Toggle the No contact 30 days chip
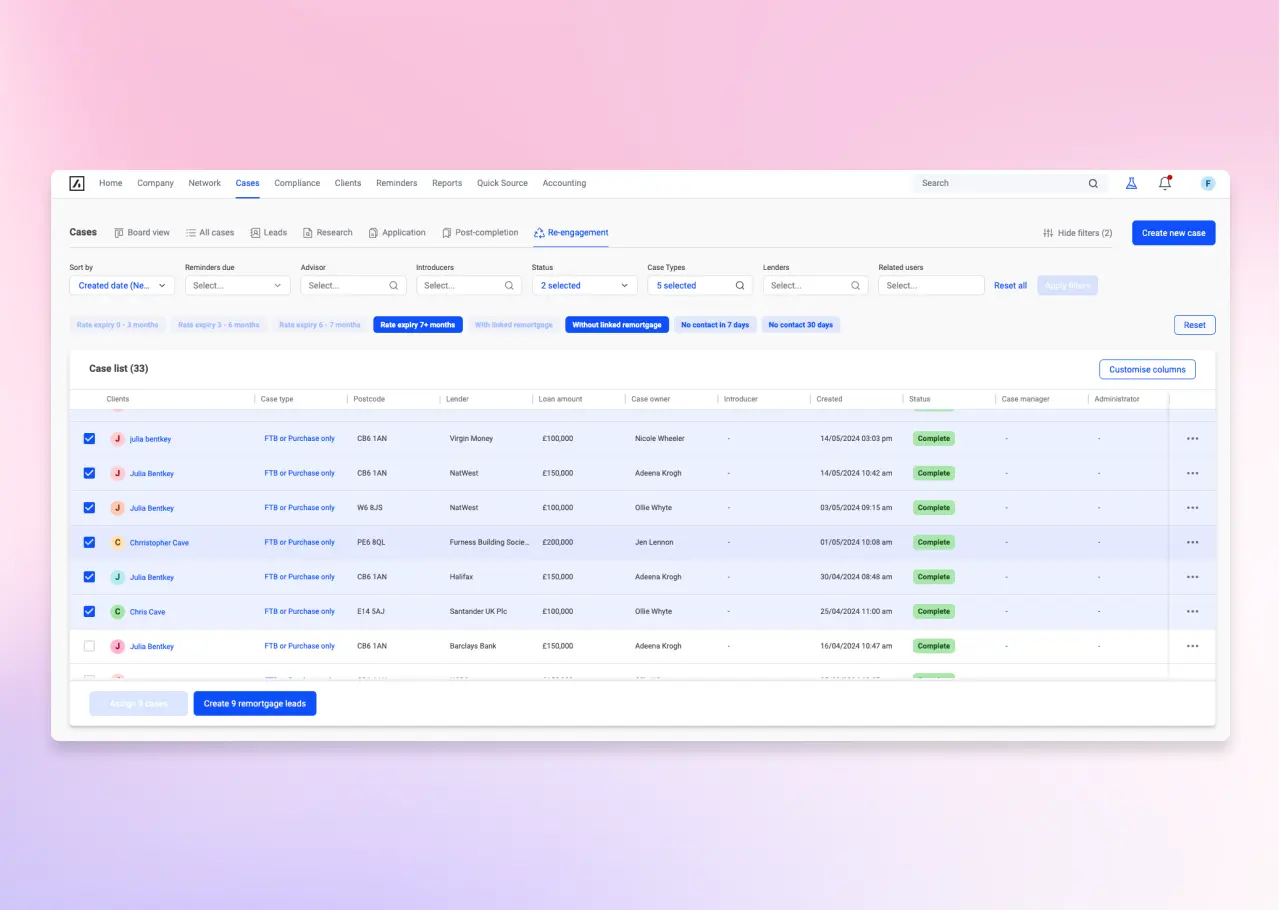Screen dimensions: 1280x910 tap(801, 325)
